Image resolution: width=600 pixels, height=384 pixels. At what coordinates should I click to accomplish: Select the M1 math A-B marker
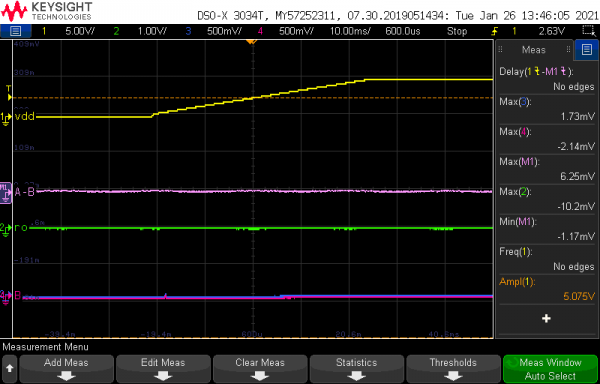coord(5,191)
